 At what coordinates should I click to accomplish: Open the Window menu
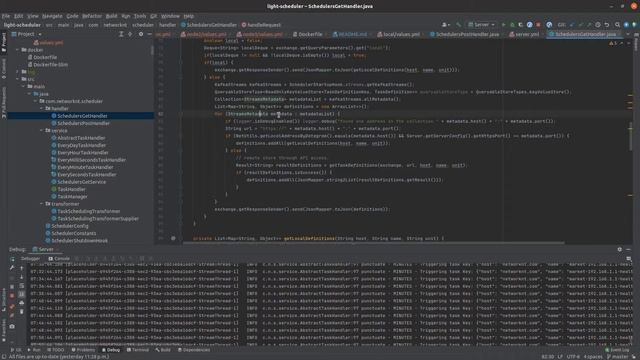[x=170, y=16]
